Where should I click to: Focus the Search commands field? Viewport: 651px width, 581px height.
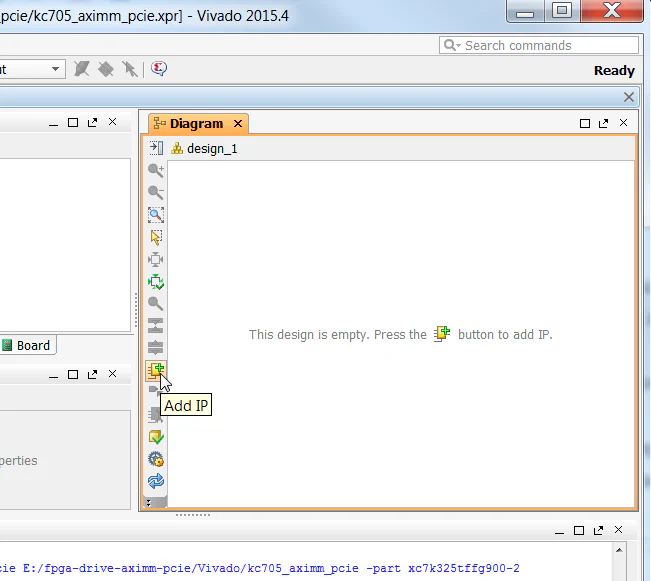(538, 45)
